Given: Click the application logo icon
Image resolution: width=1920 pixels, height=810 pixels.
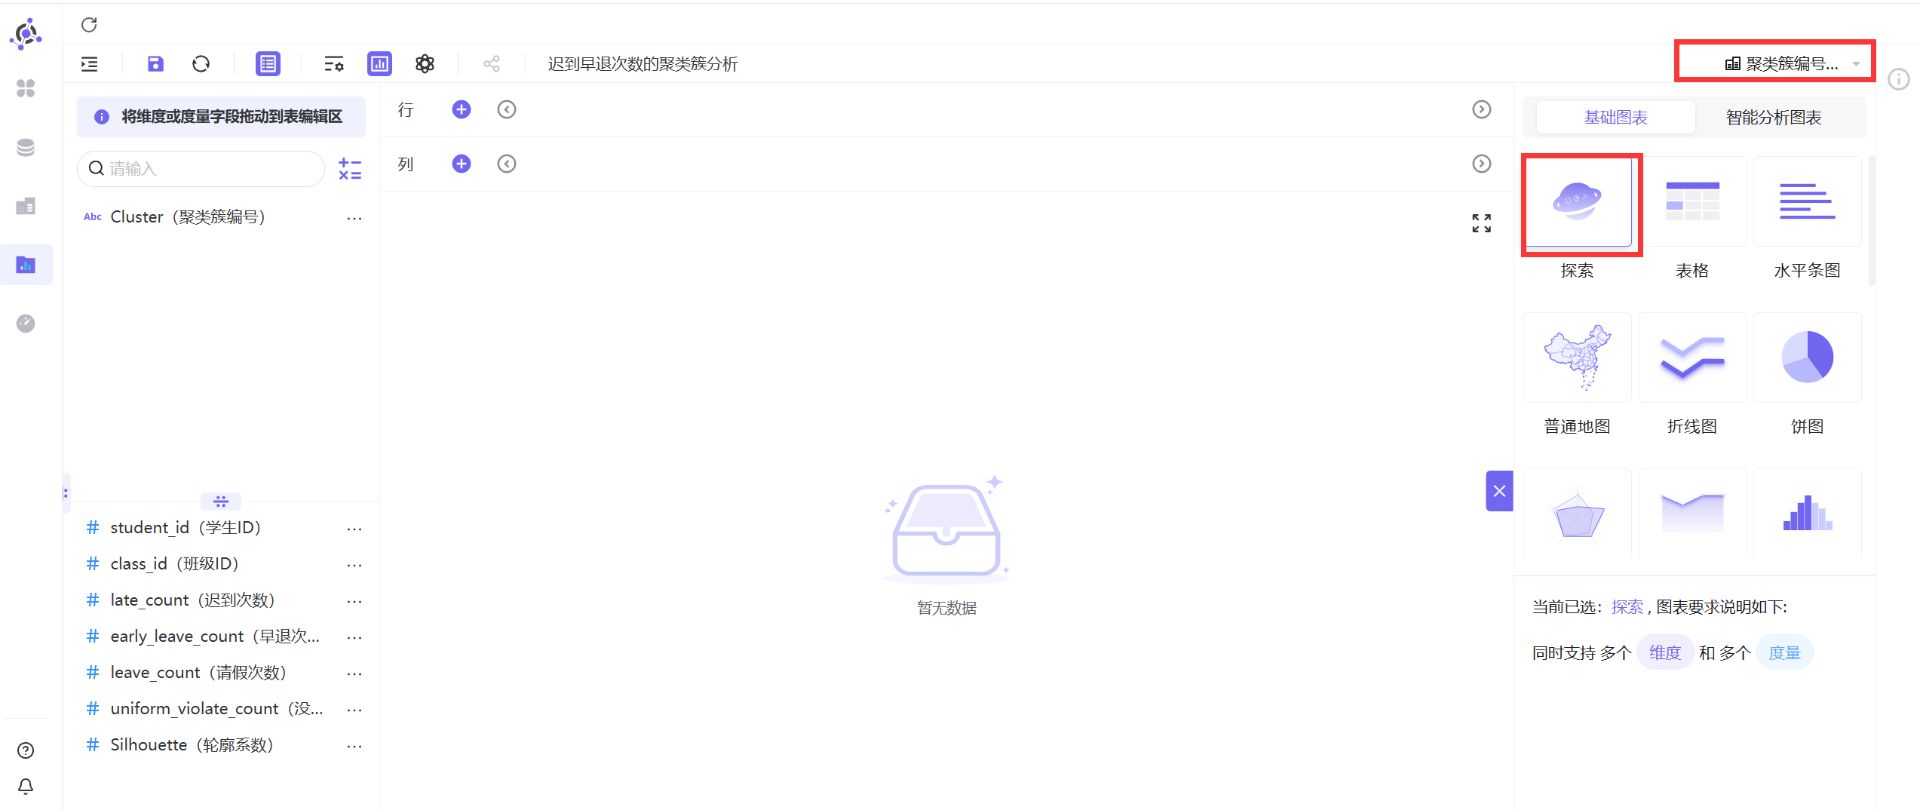Looking at the screenshot, I should click(x=26, y=34).
